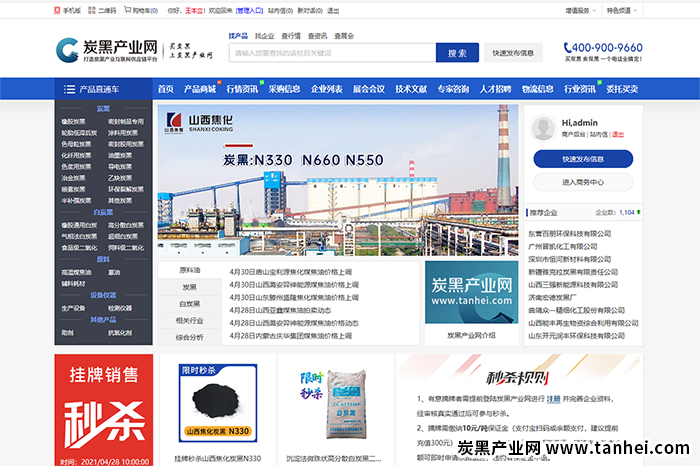Open the 技术文献 nav item

[411, 89]
